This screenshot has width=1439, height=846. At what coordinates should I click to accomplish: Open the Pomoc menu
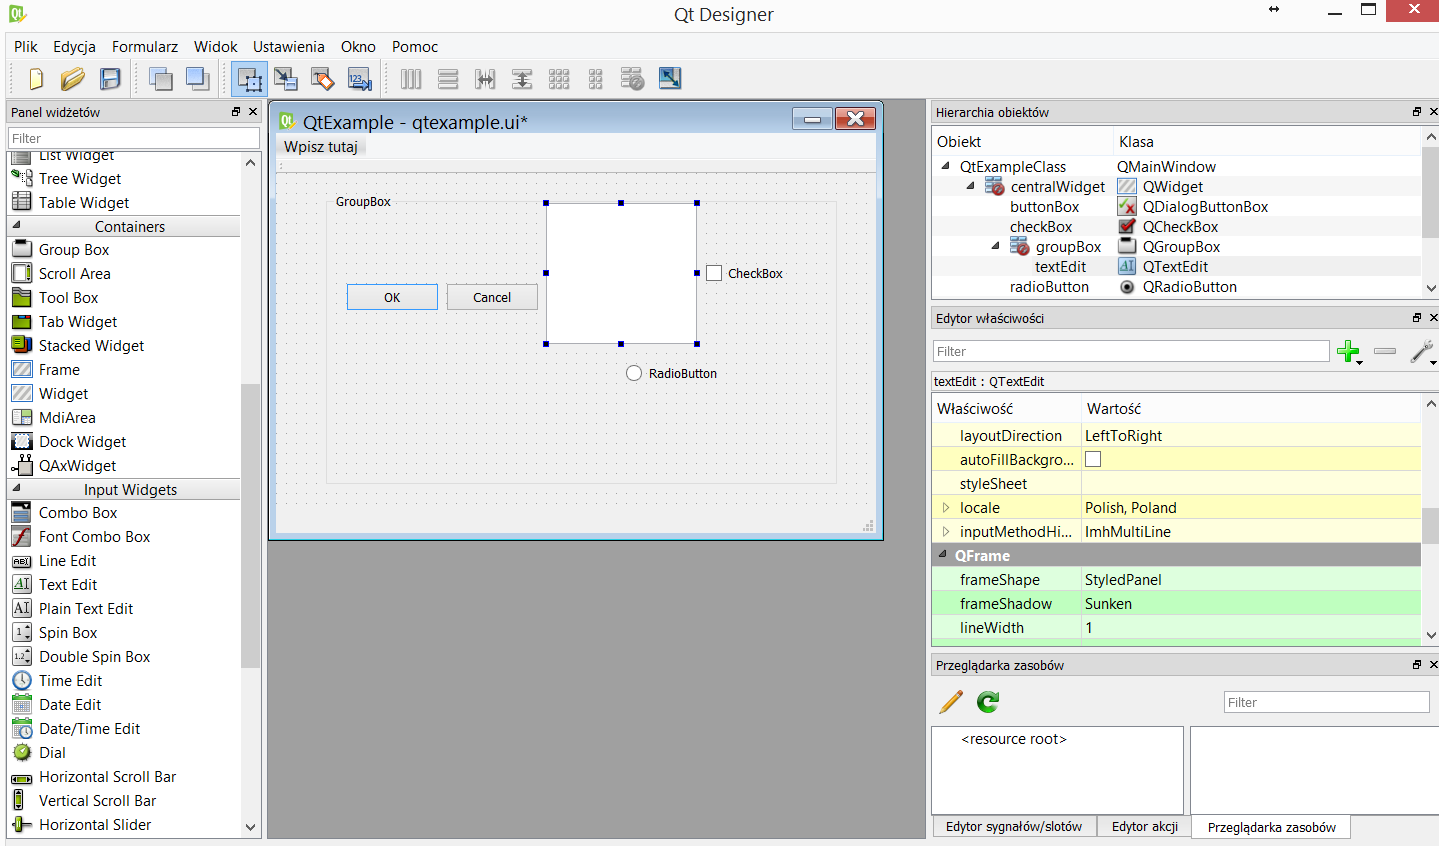coord(415,46)
